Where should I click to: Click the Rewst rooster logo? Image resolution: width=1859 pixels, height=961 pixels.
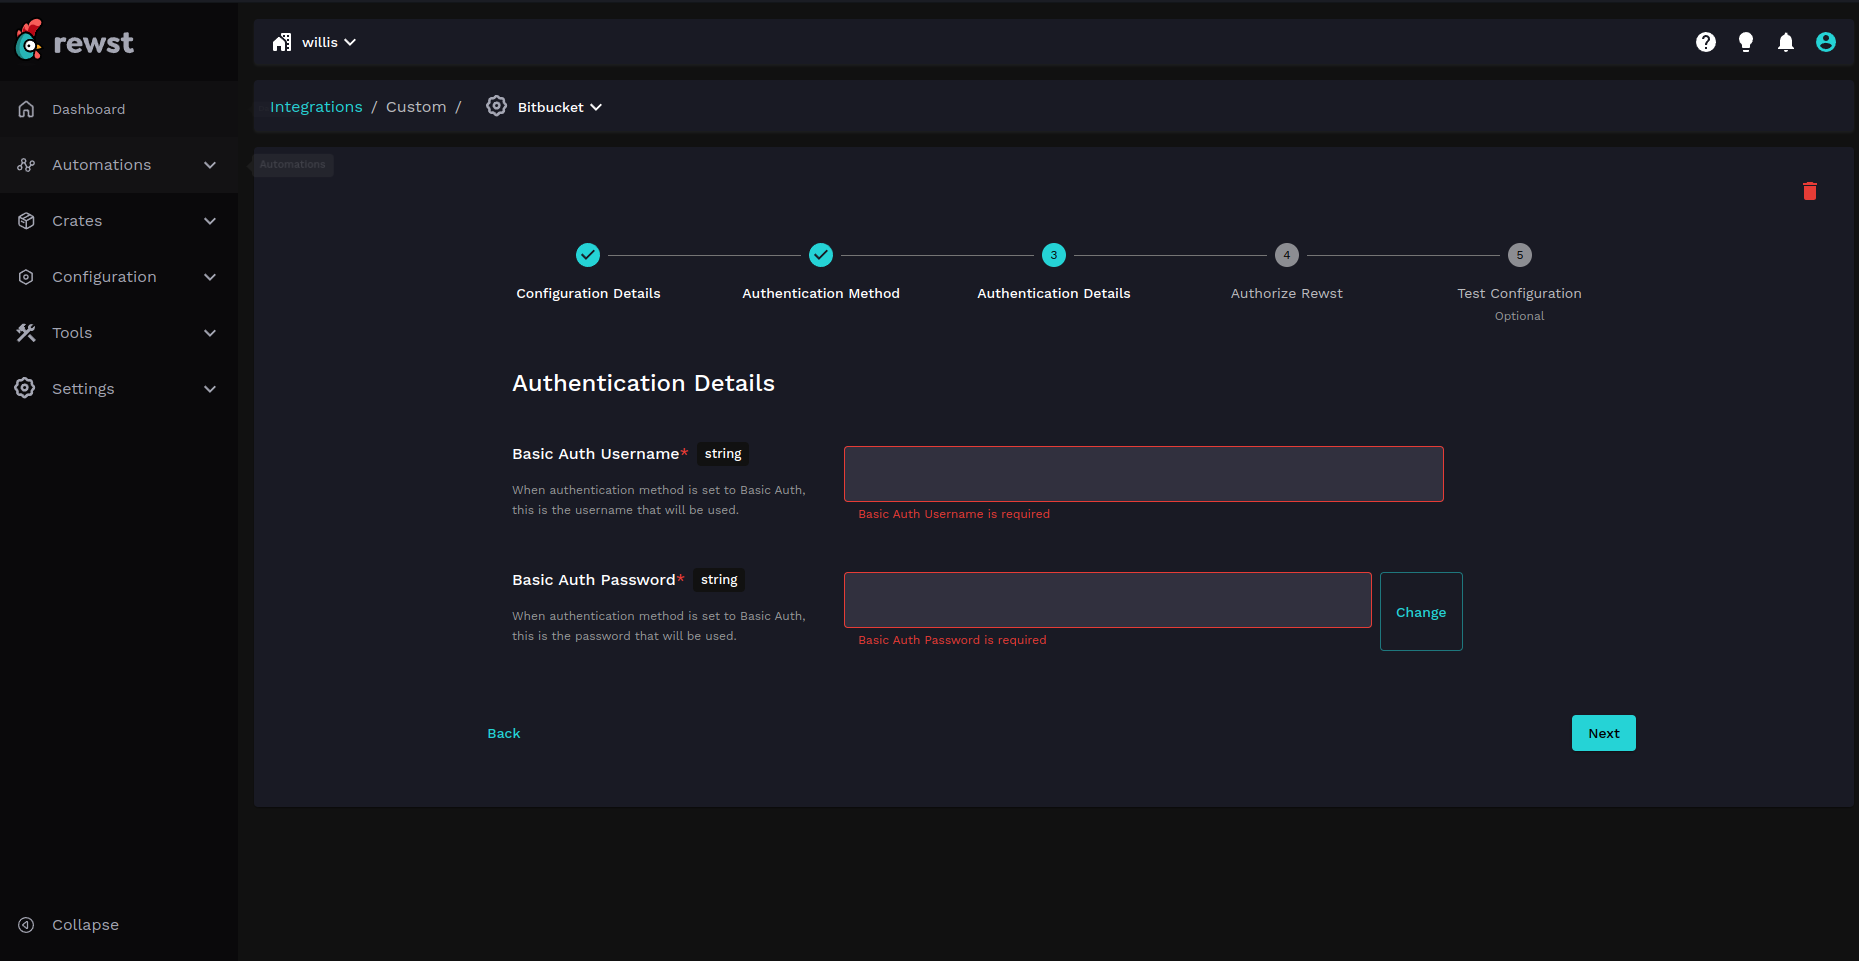(29, 41)
